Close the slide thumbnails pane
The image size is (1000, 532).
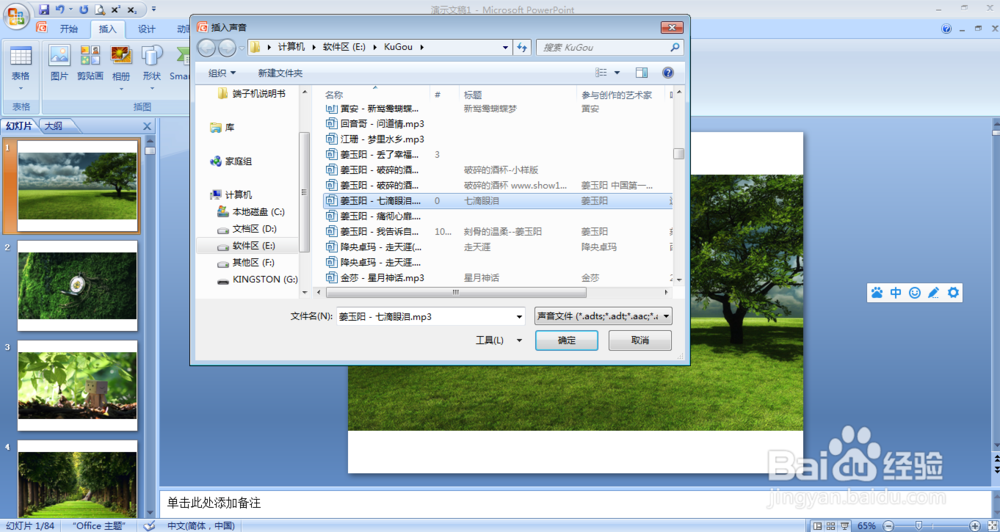(x=147, y=126)
